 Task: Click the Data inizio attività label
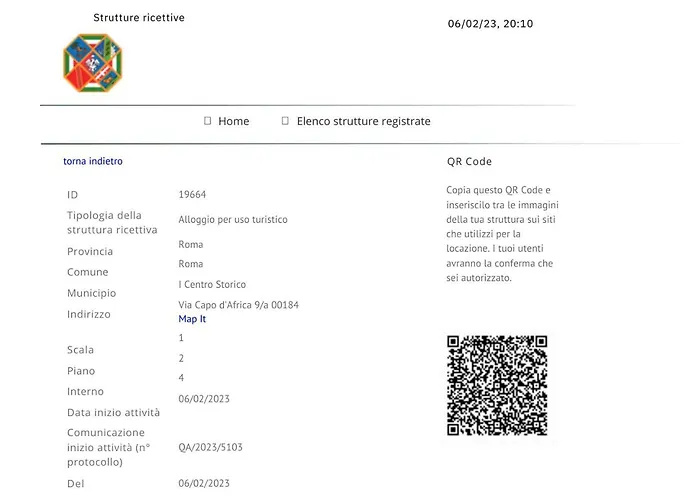coord(113,412)
